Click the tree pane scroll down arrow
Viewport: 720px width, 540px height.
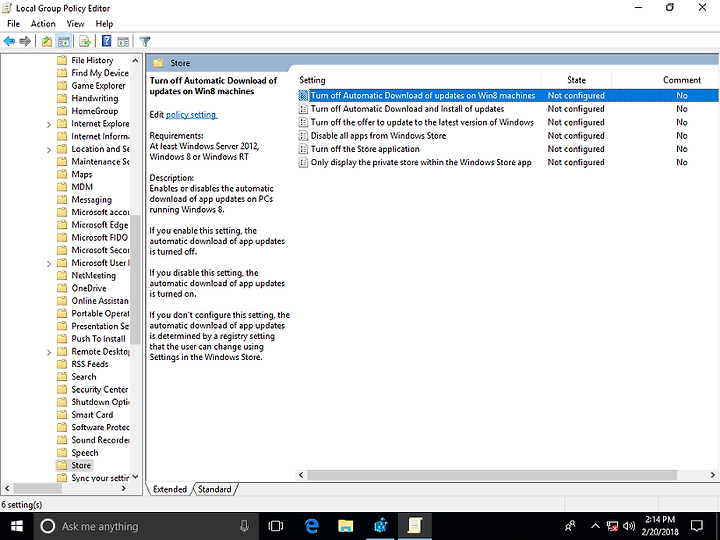pos(135,477)
